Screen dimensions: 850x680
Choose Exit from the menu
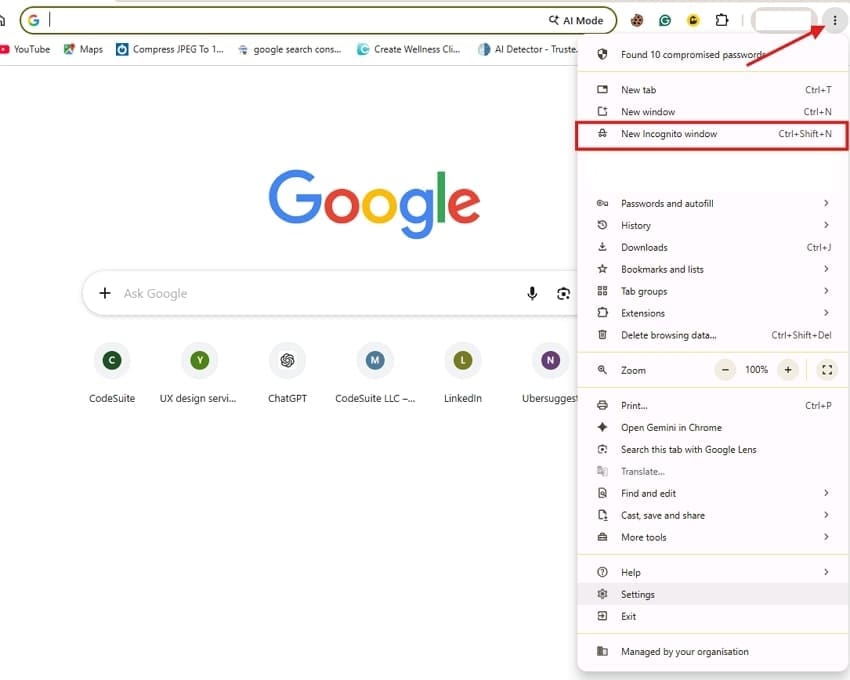(712, 617)
